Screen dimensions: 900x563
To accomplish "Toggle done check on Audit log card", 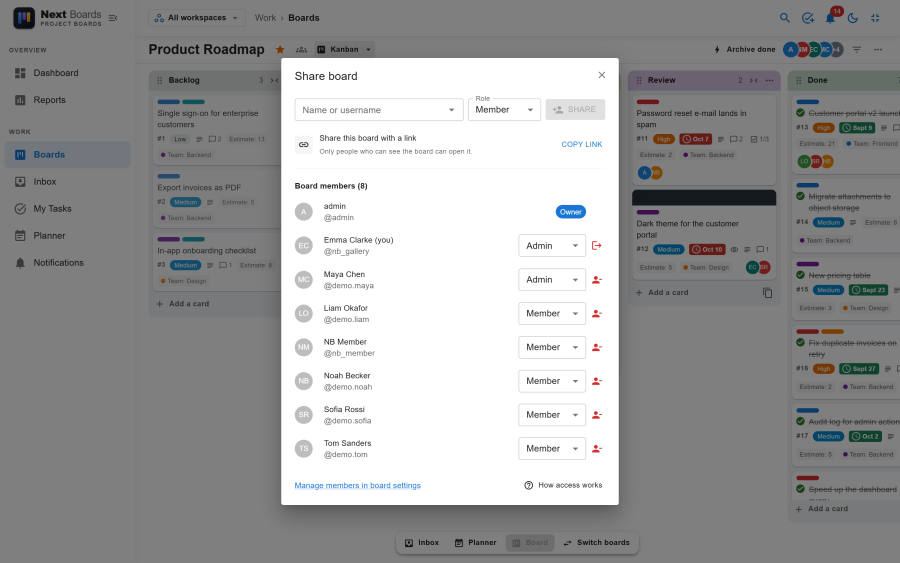I will 801,421.
